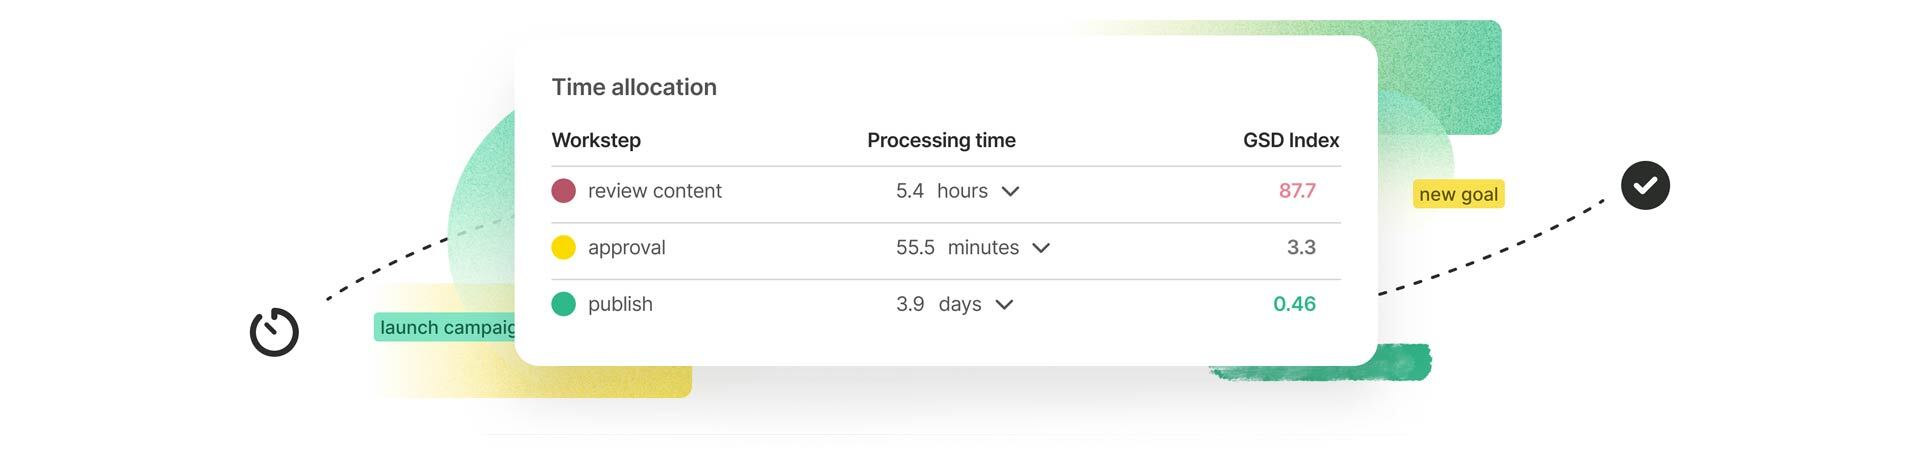Click the new goal tag
1920x456 pixels.
(1458, 194)
